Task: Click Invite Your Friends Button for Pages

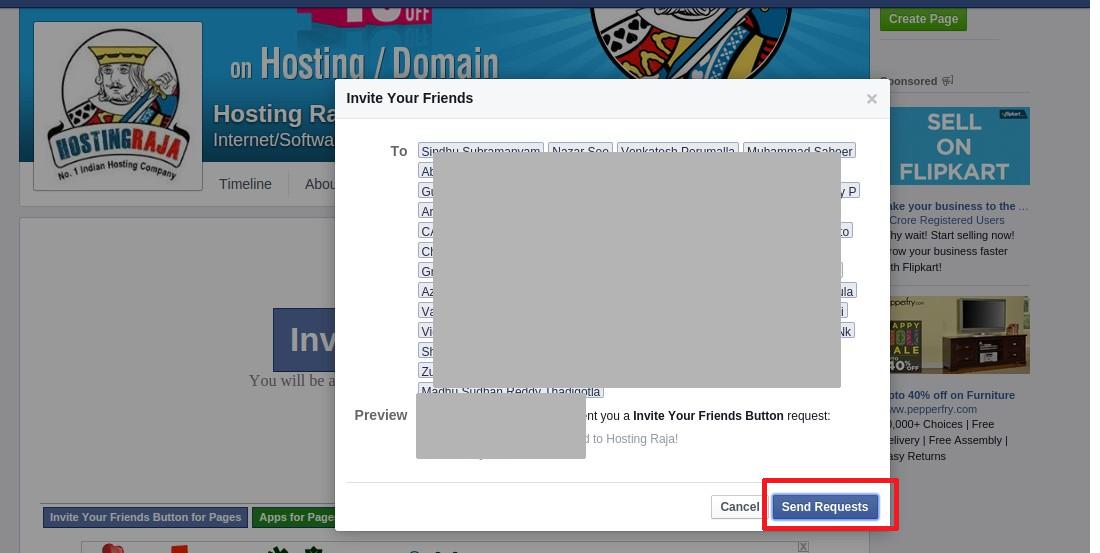Action: pos(145,517)
